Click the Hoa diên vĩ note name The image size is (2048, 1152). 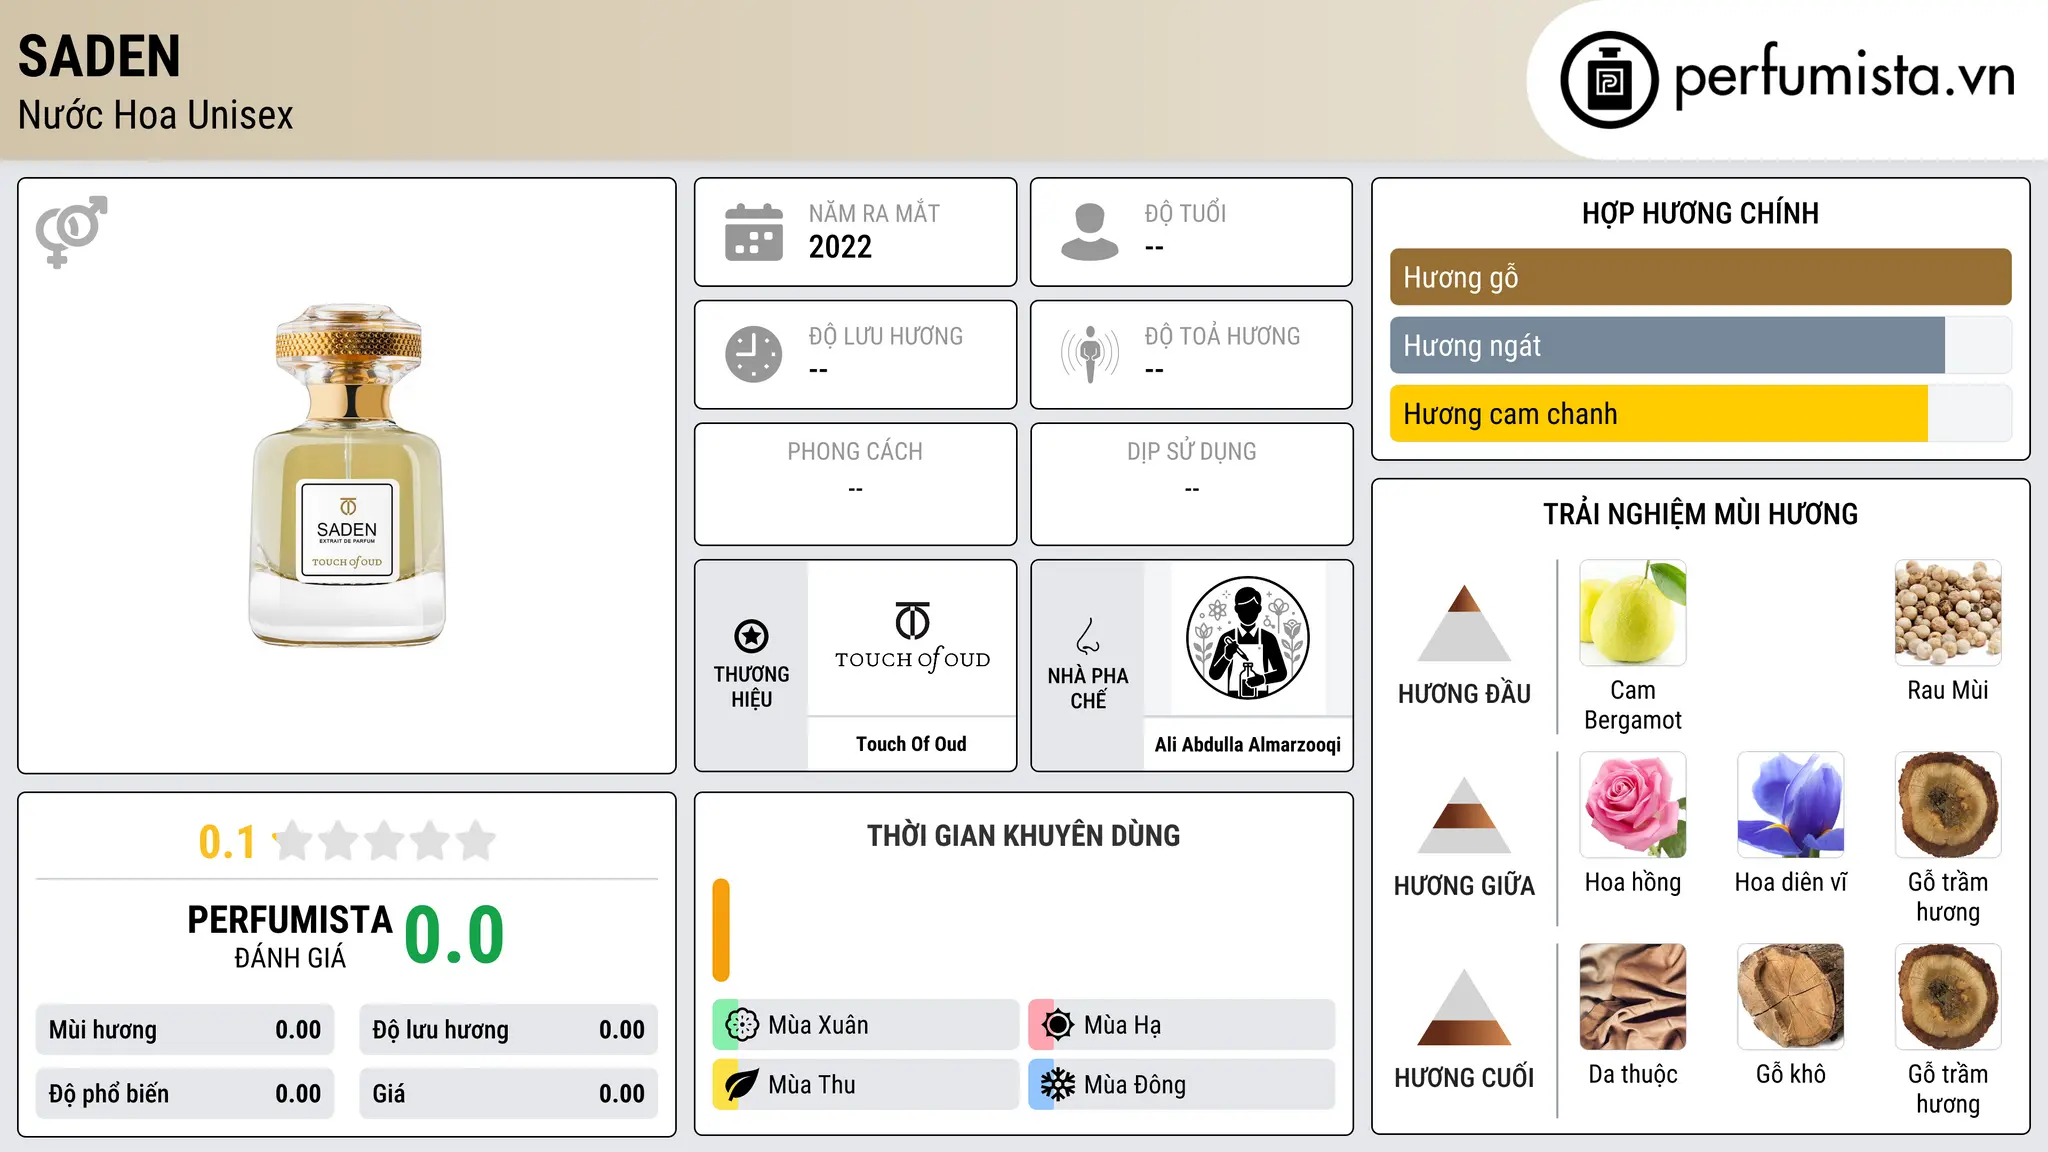(1791, 882)
